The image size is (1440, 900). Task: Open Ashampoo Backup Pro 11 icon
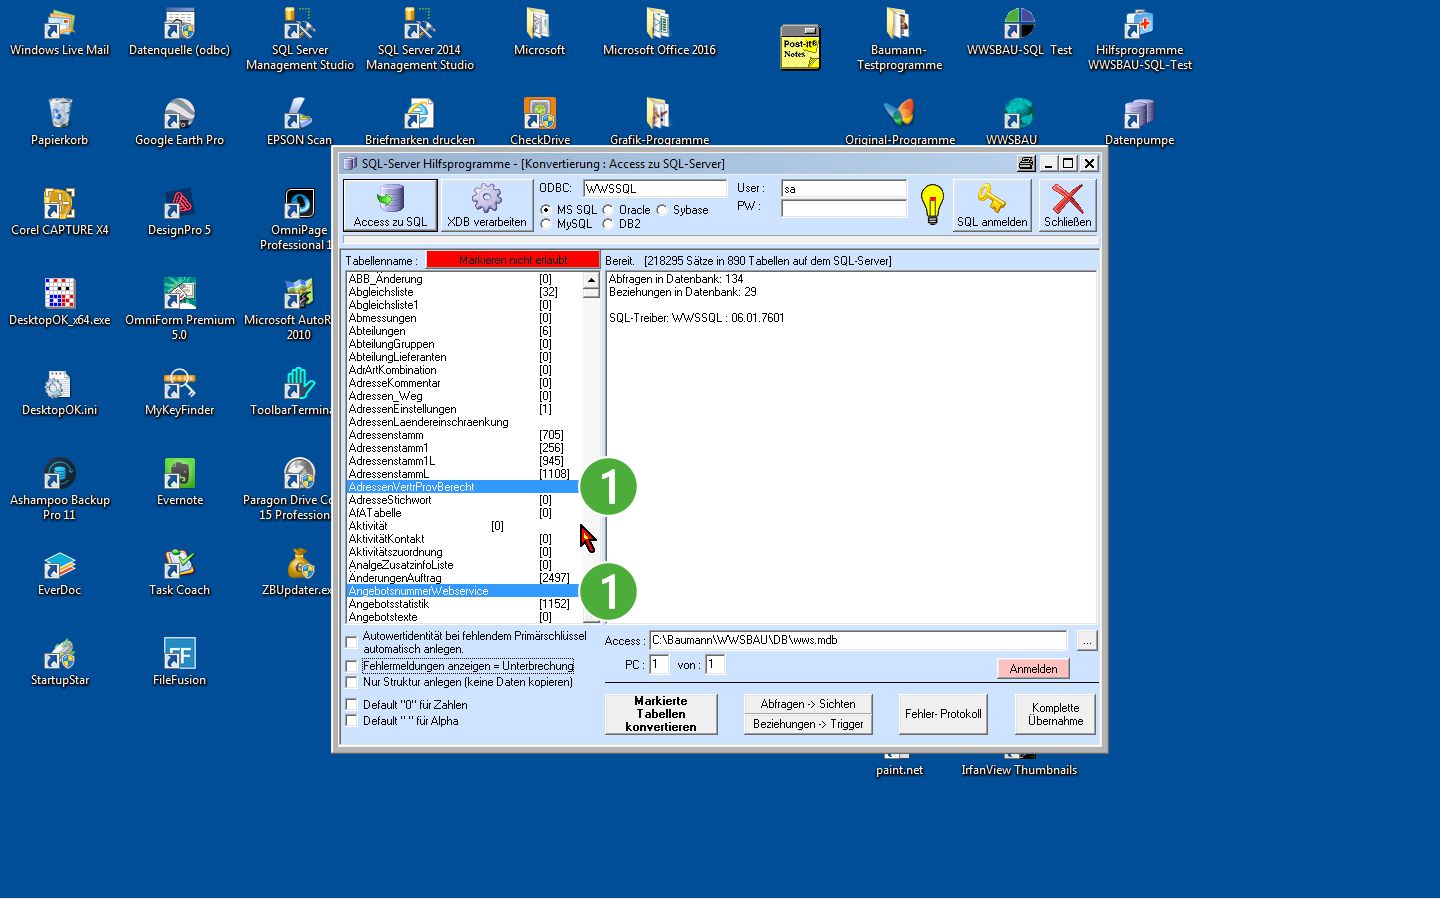pyautogui.click(x=60, y=490)
